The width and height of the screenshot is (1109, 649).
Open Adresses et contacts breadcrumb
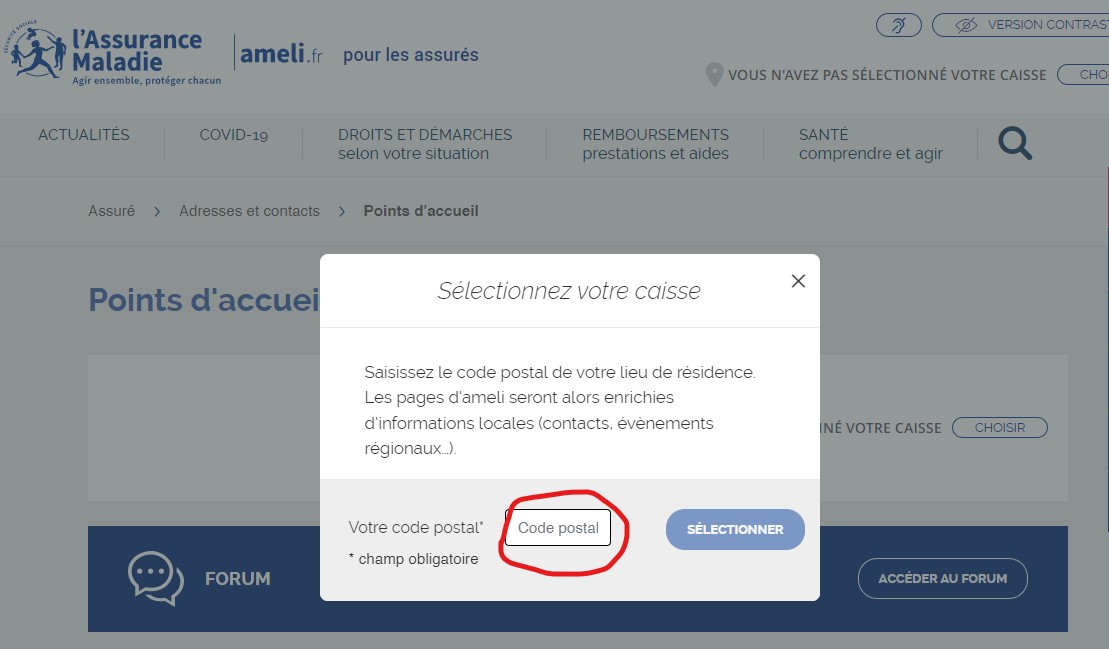tap(249, 211)
